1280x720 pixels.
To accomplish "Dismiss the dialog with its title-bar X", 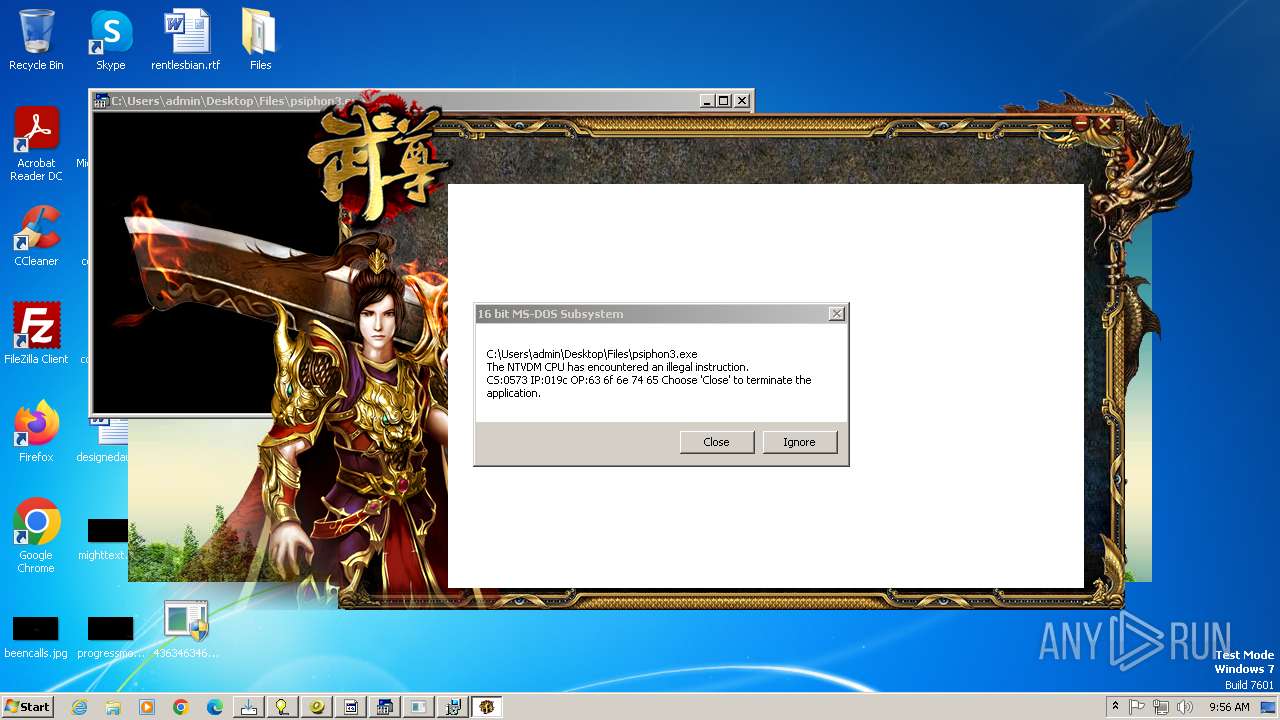I will tap(837, 314).
